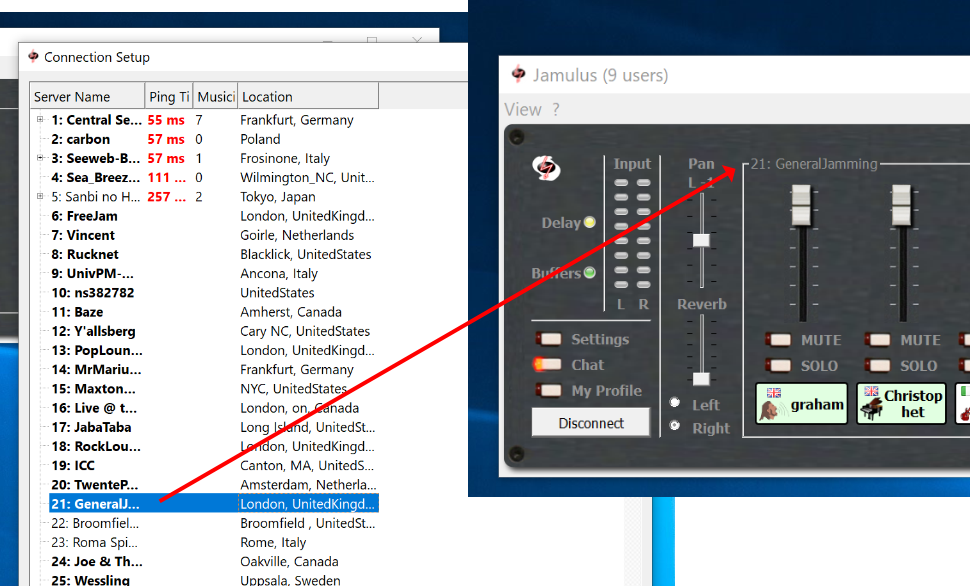Select the FreeJam server entry
Viewport: 970px width, 586px height.
(87, 216)
